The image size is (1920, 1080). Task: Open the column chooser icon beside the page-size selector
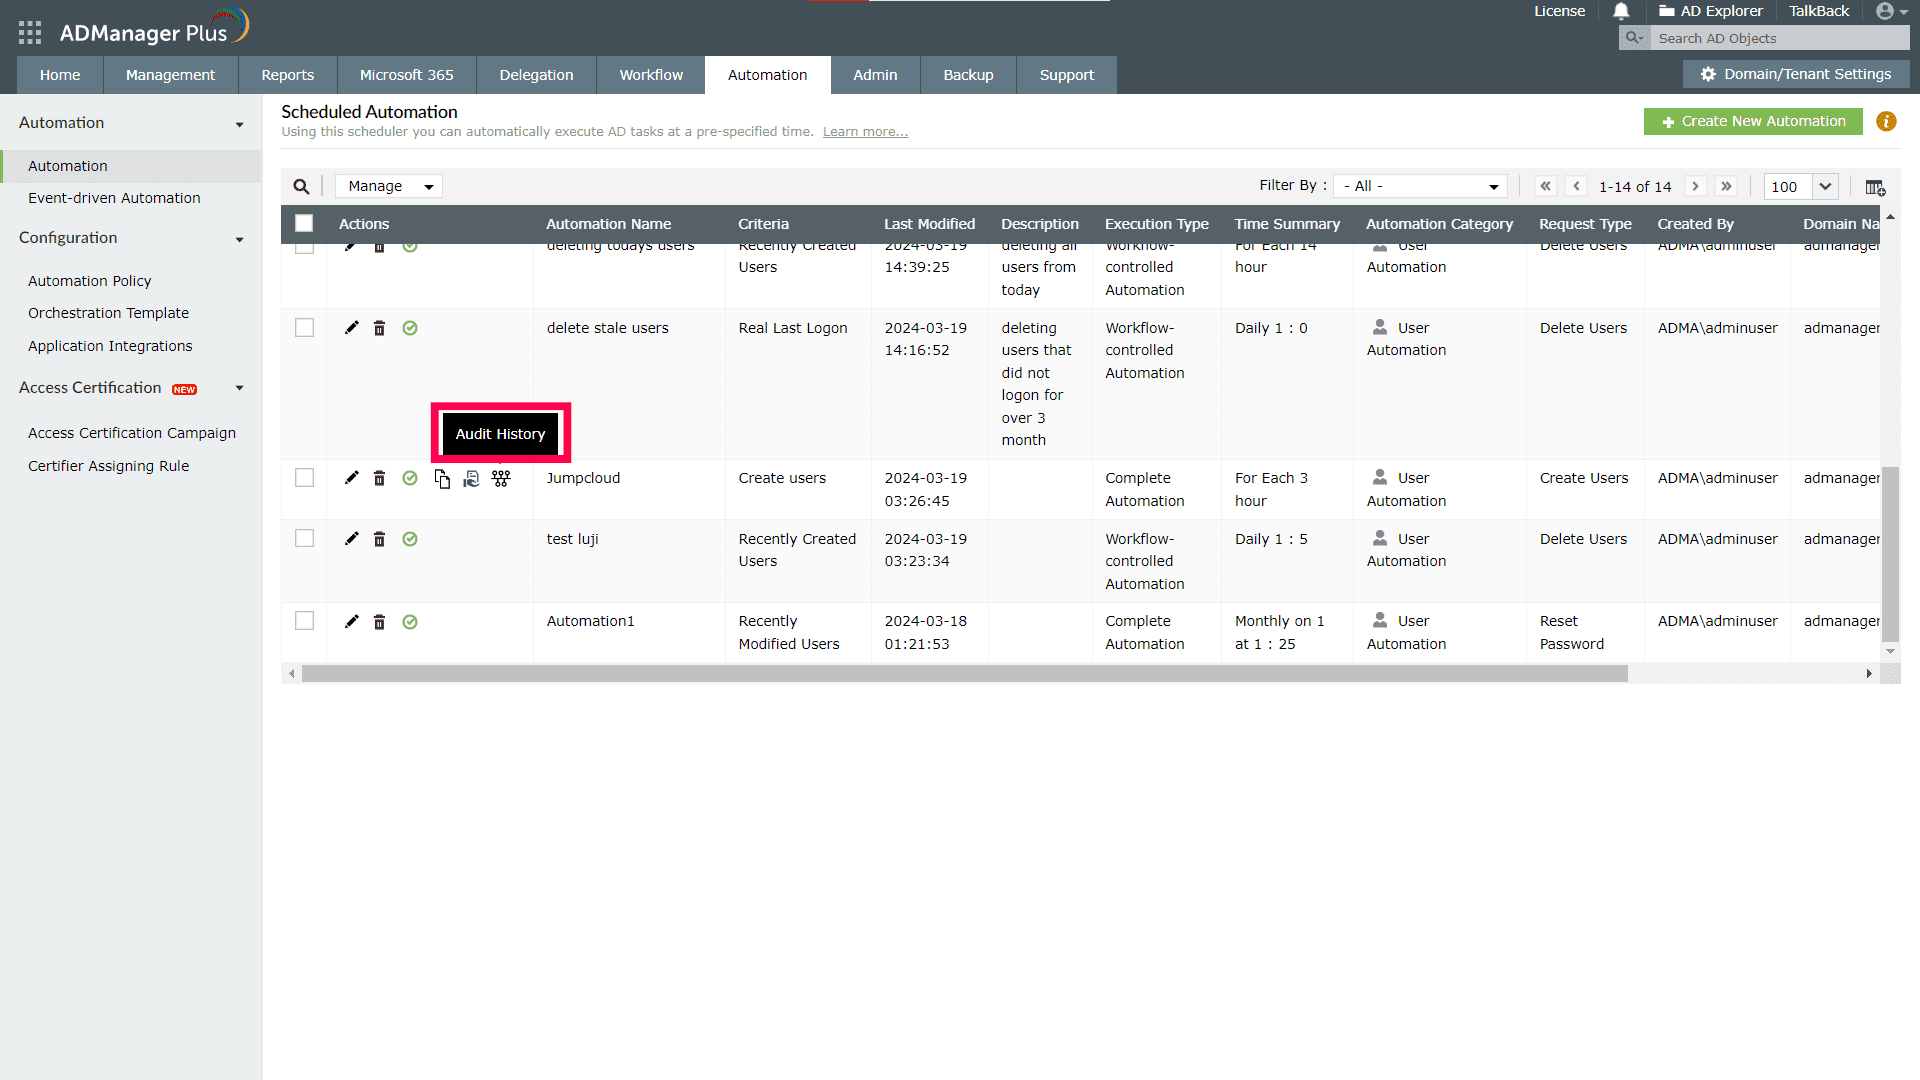[x=1875, y=188]
